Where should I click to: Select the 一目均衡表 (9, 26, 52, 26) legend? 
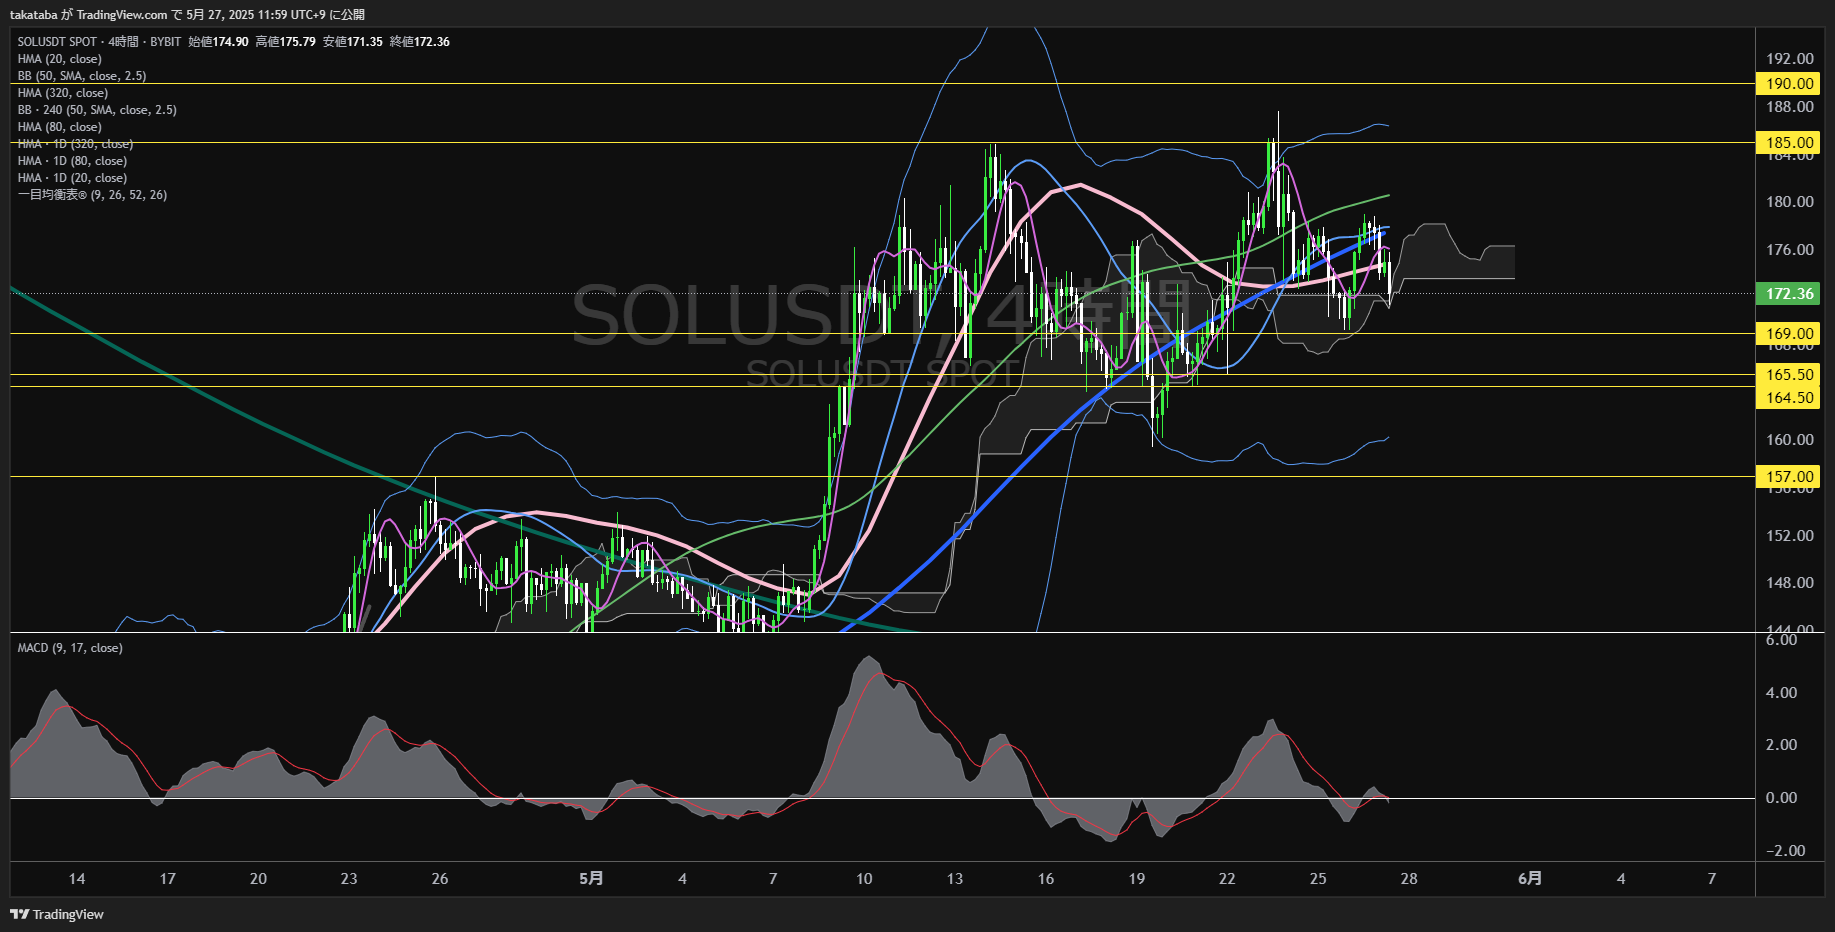coord(92,195)
